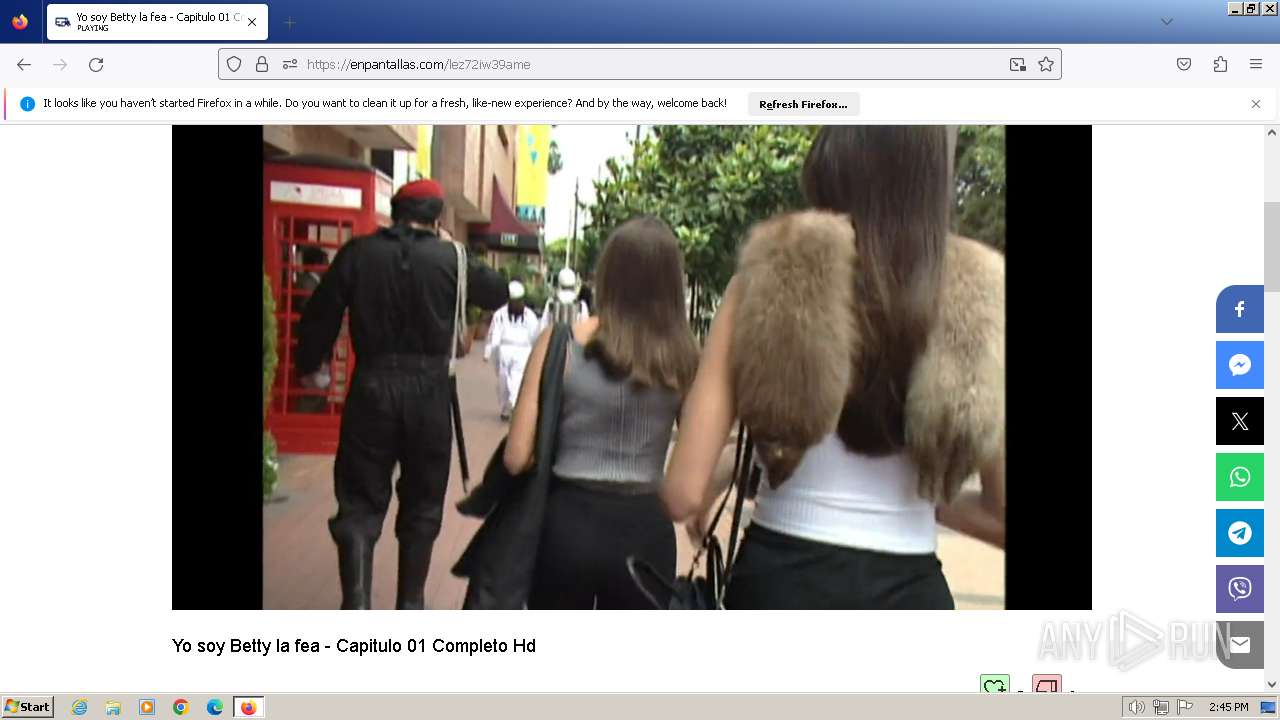
Task: Share video via Viber
Action: point(1240,589)
